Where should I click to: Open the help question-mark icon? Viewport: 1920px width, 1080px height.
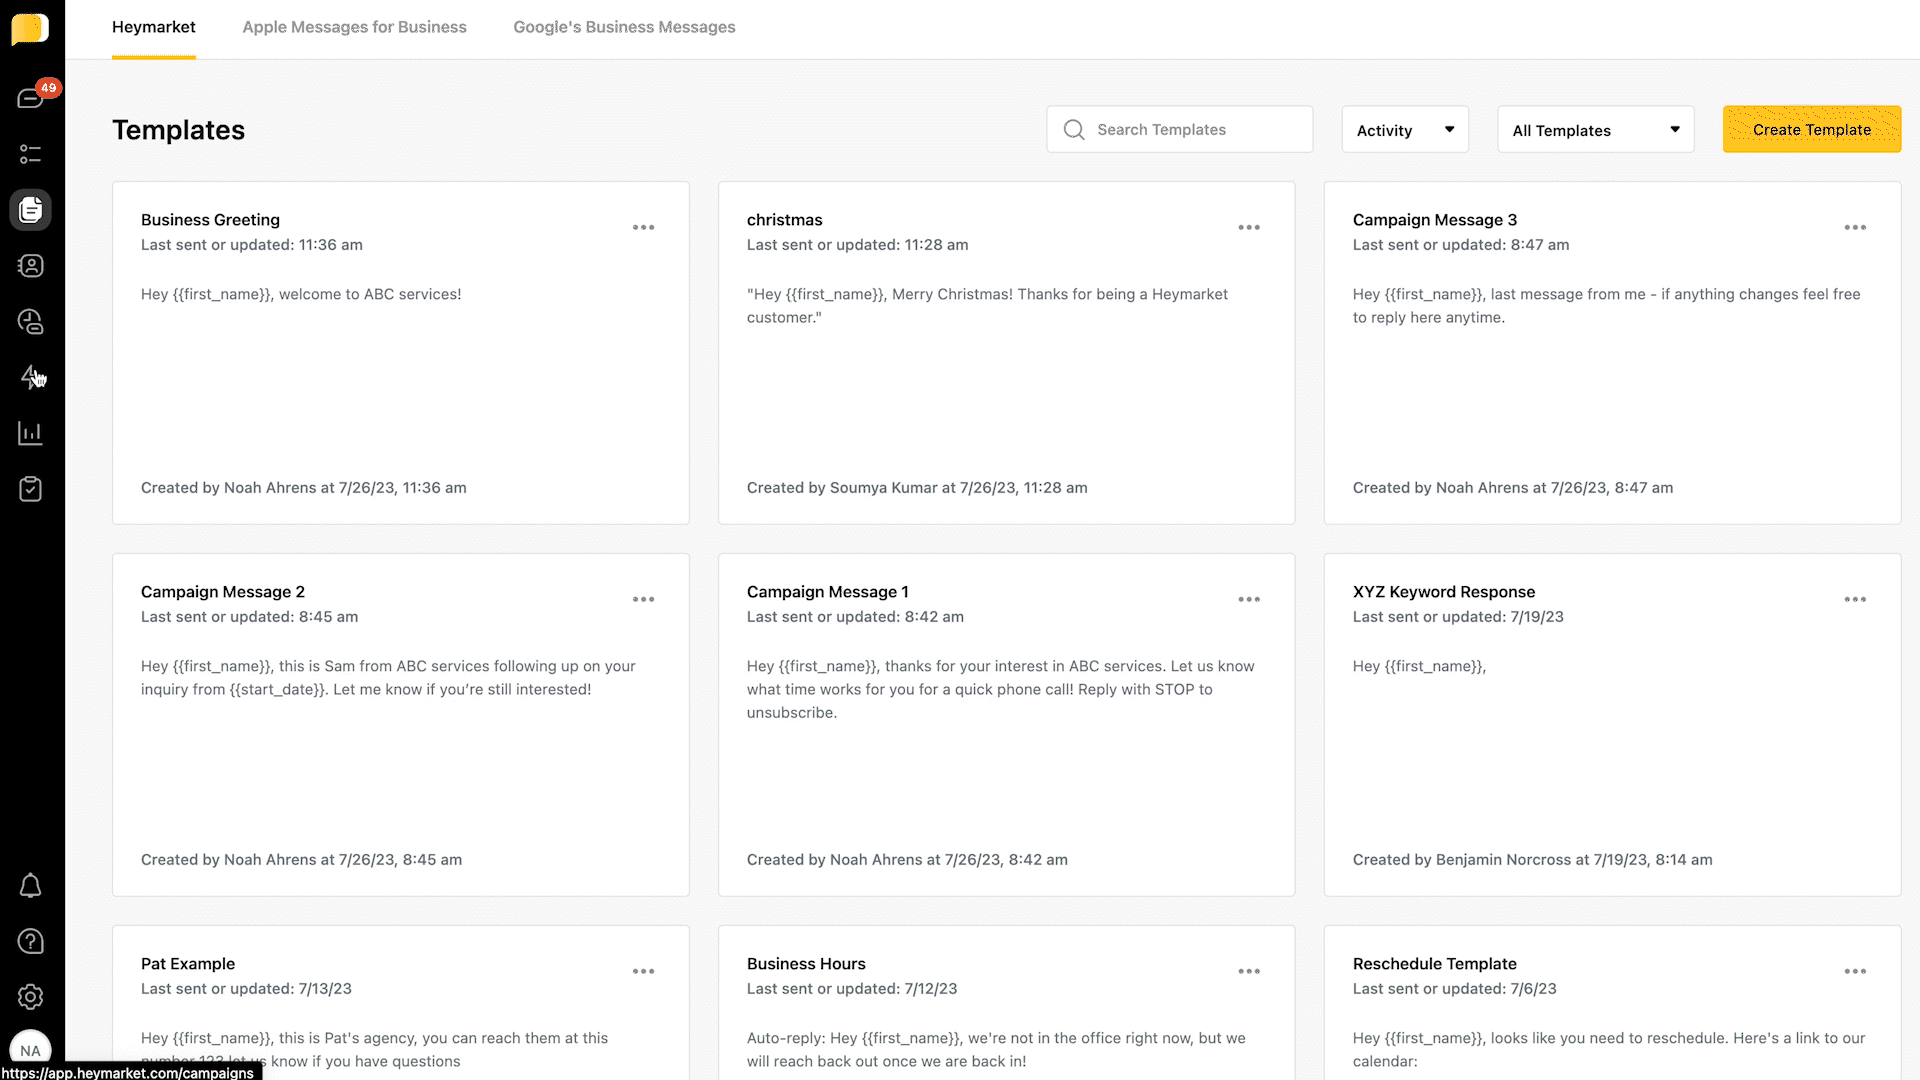(x=31, y=941)
